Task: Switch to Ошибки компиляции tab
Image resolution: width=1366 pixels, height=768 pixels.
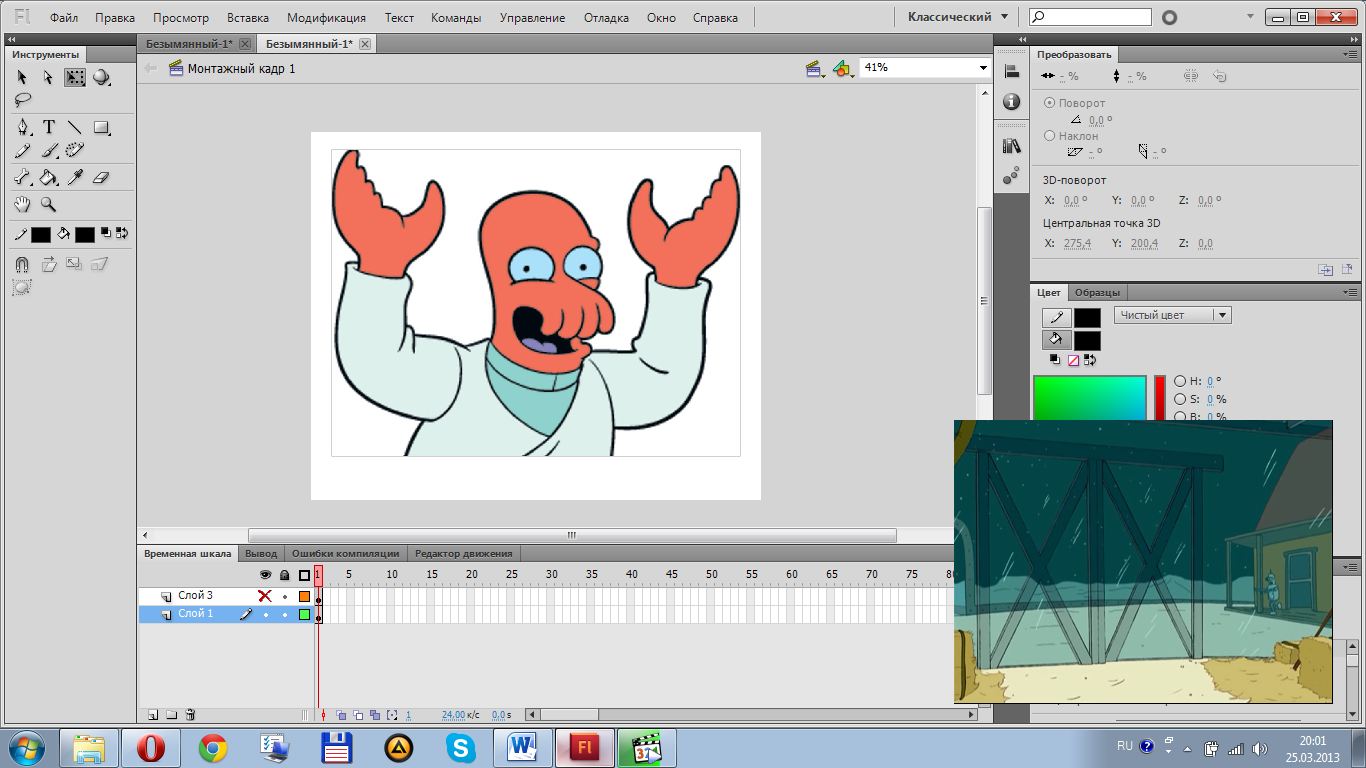Action: point(345,553)
